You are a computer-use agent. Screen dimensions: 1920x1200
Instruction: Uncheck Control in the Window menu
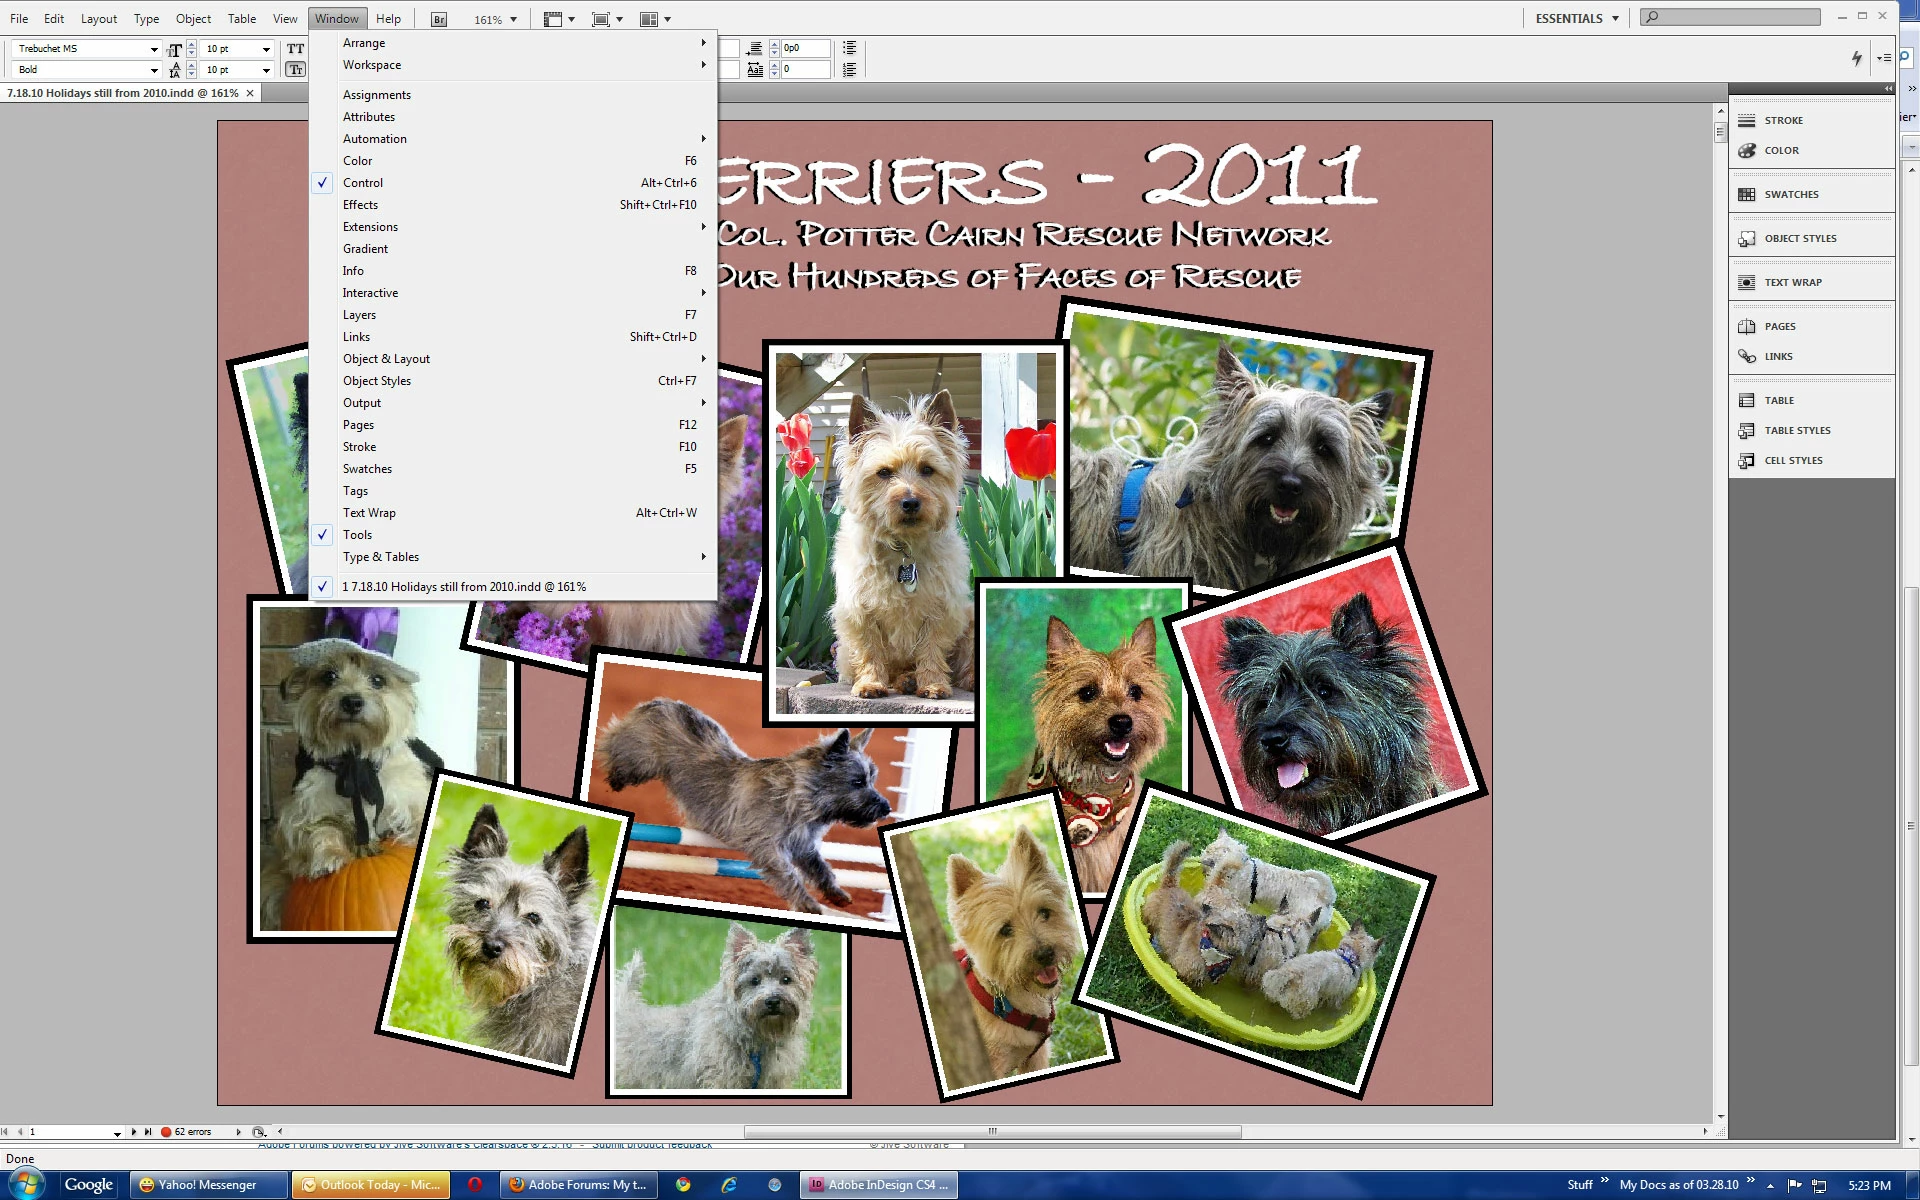363,183
